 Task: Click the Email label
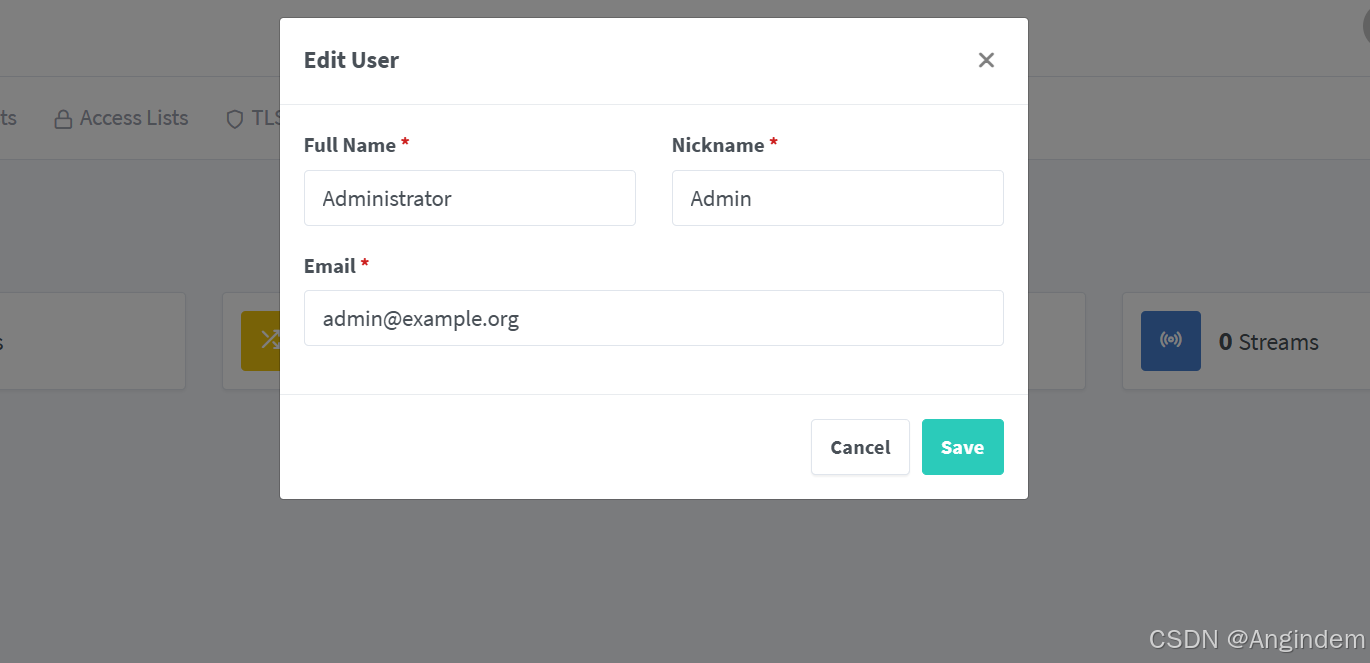[330, 266]
